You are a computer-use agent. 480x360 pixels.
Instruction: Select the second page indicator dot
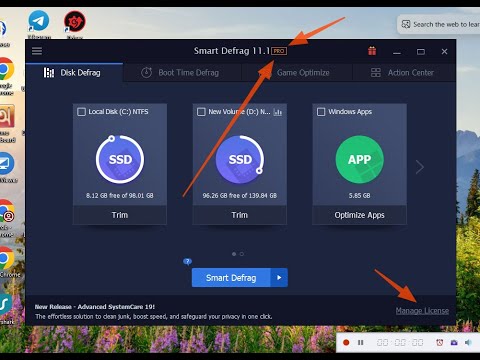click(x=242, y=254)
